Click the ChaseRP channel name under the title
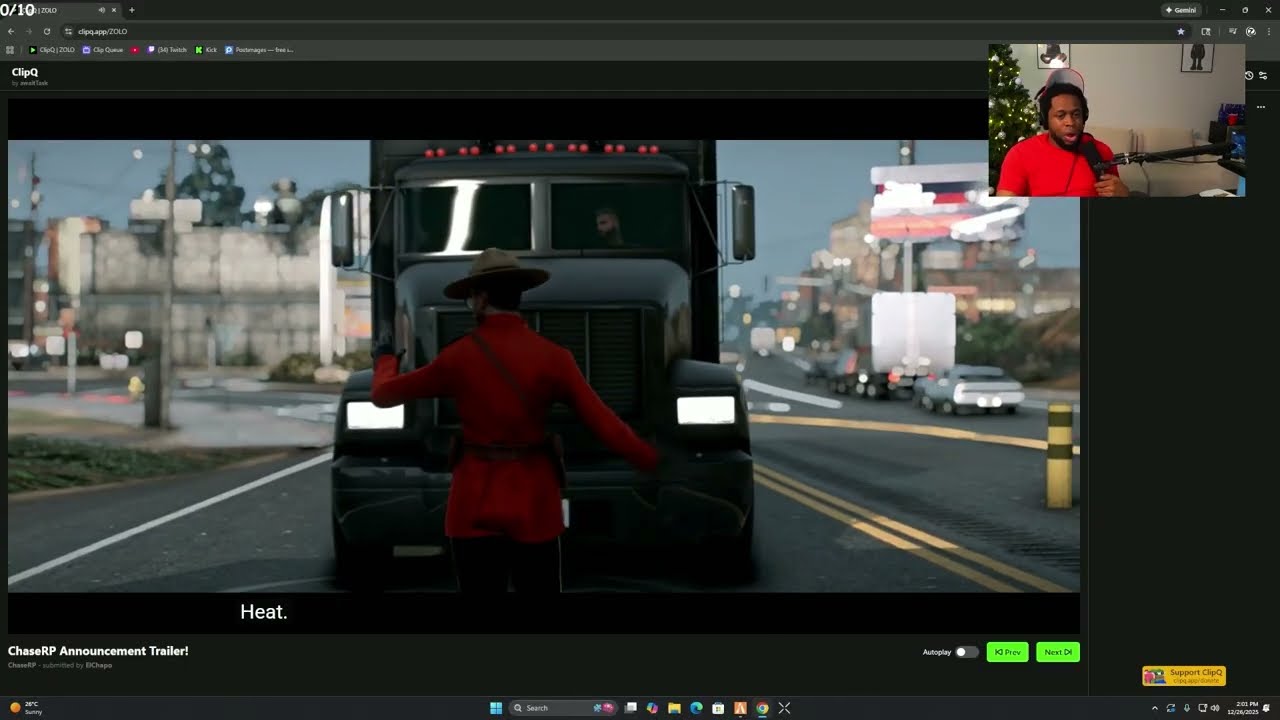 pos(22,665)
